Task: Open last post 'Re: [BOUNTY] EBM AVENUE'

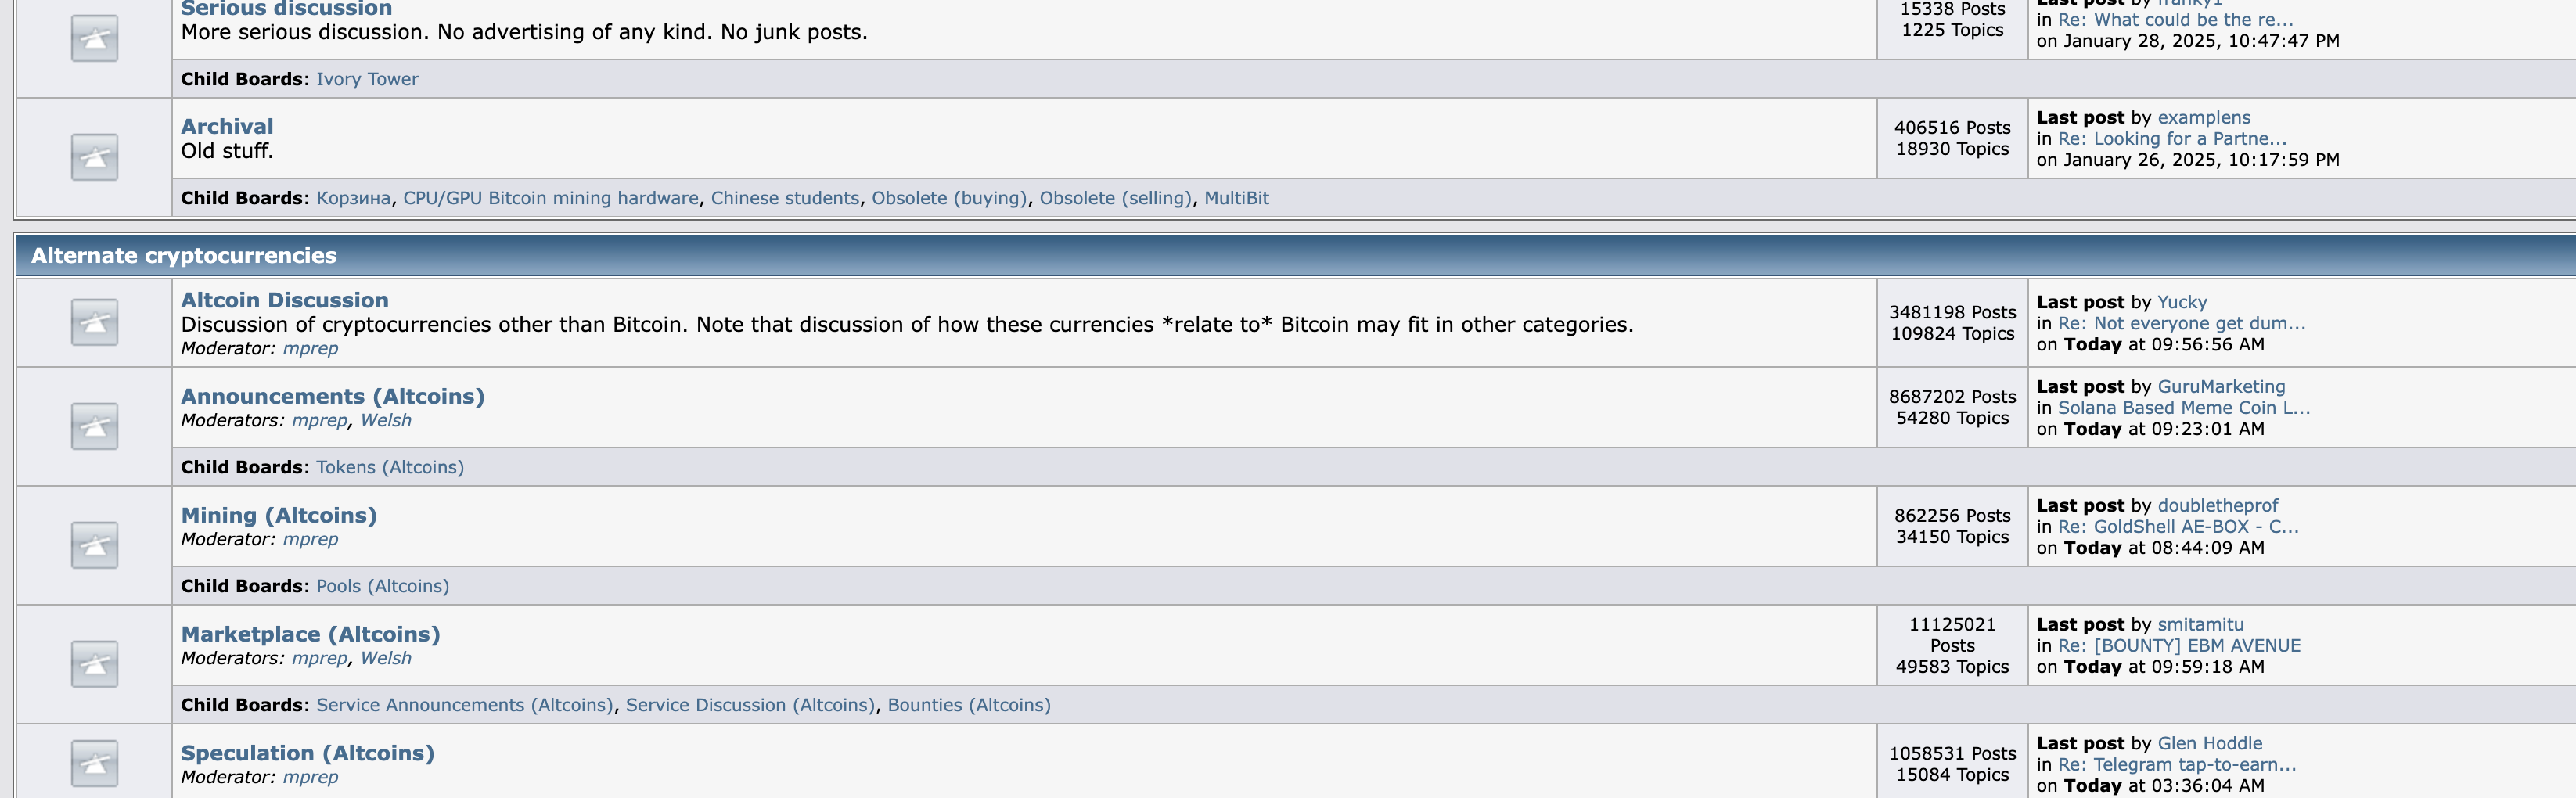Action: point(2178,646)
